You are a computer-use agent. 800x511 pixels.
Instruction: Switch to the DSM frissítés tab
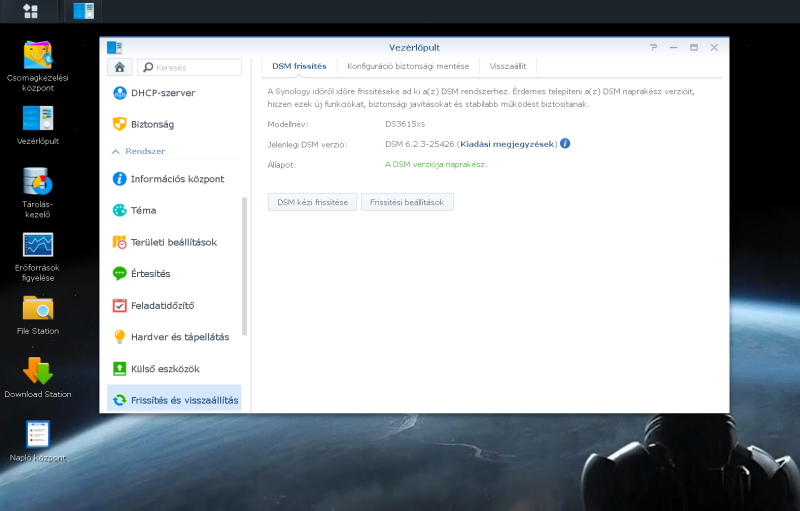point(299,66)
